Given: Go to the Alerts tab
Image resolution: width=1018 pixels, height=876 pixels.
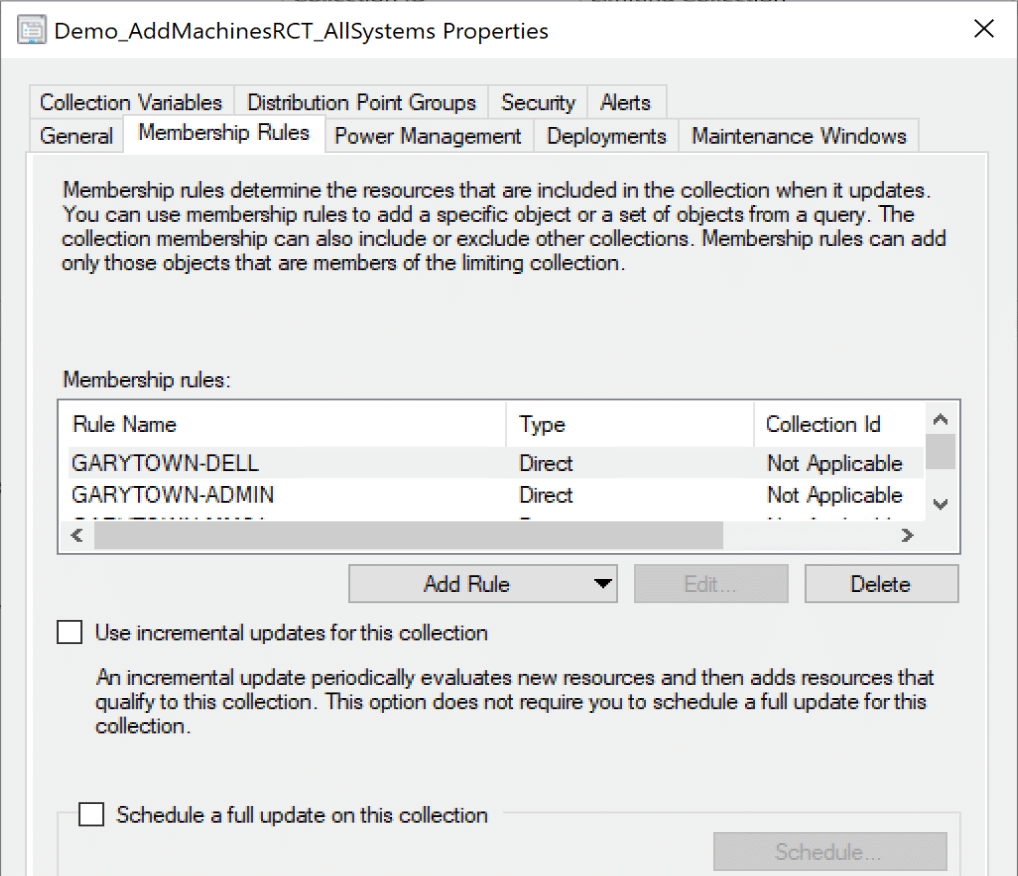Looking at the screenshot, I should (x=625, y=102).
